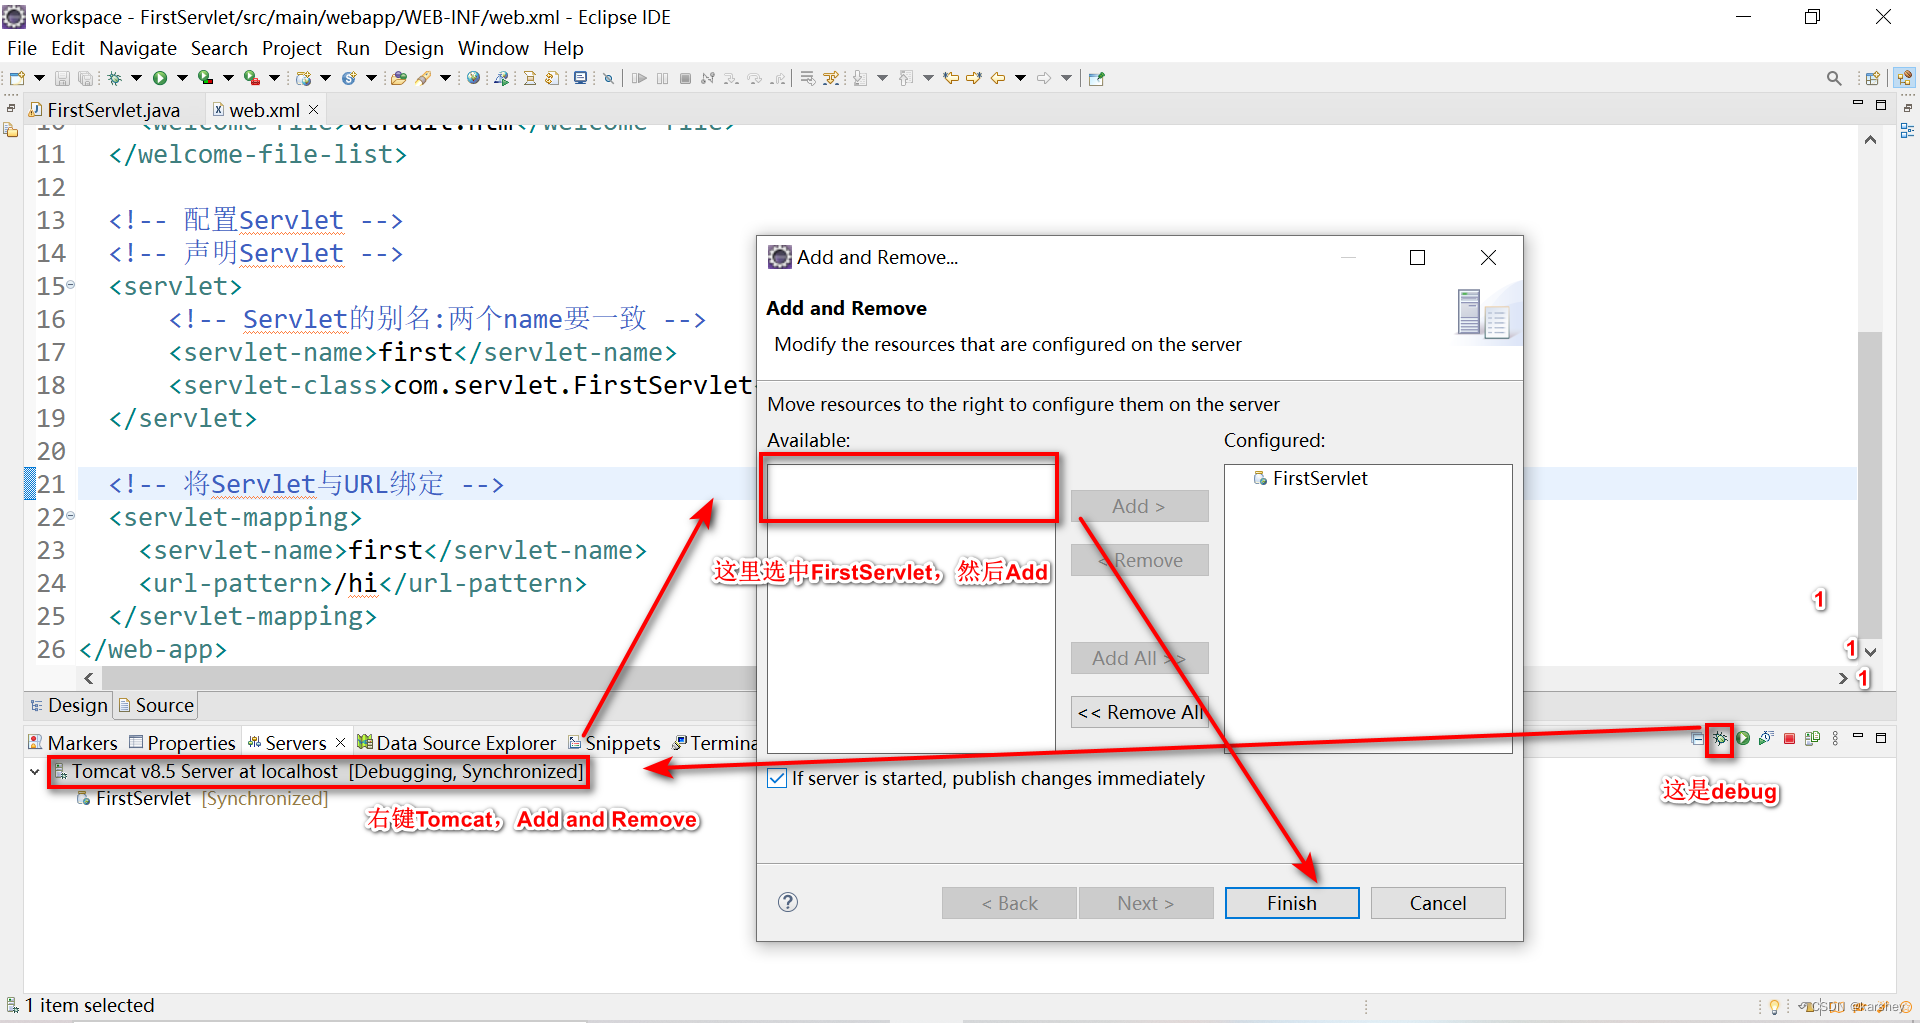Switch to the Design tab of web.xml editor

coord(68,705)
